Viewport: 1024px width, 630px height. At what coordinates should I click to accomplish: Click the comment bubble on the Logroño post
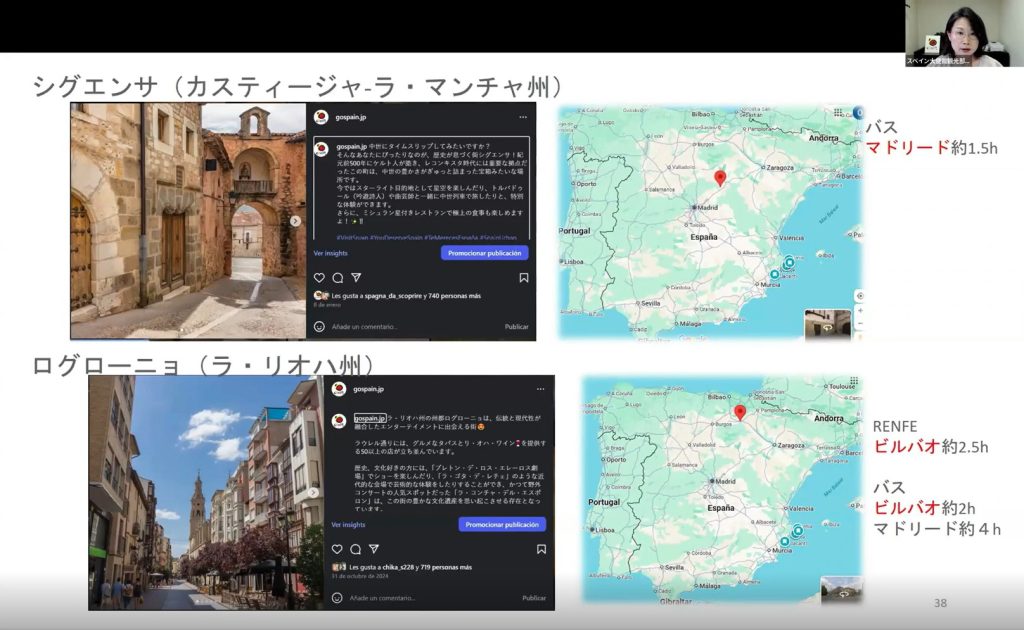pyautogui.click(x=355, y=549)
